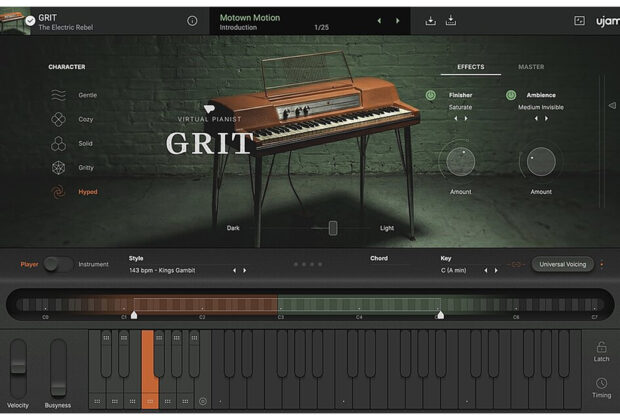Click the Hyped character swirl icon
This screenshot has width=620, height=420.
(x=59, y=192)
